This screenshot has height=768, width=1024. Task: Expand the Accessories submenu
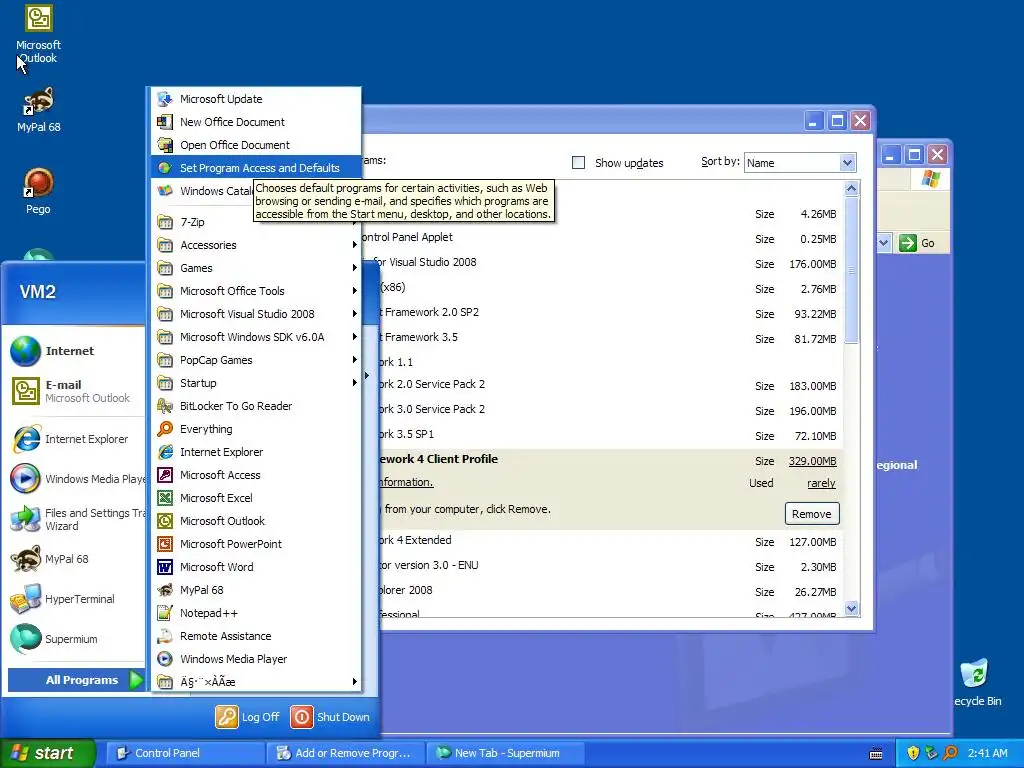pyautogui.click(x=255, y=245)
